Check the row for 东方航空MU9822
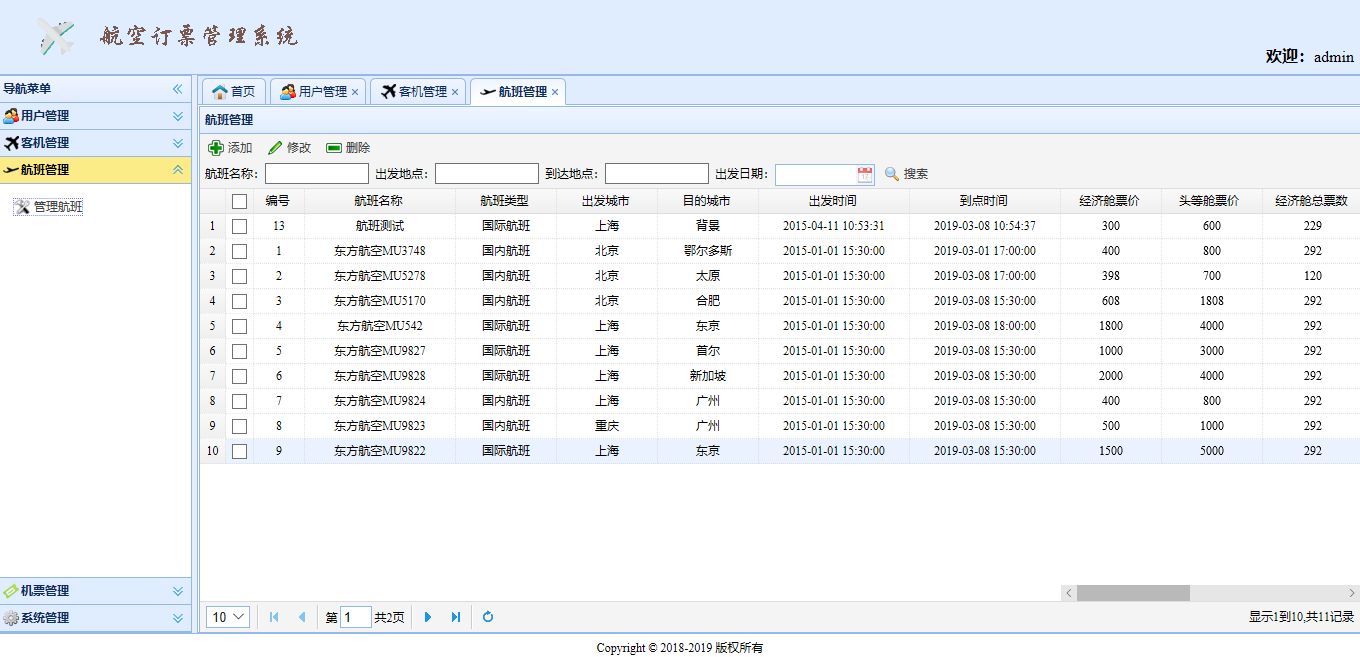Image resolution: width=1360 pixels, height=657 pixels. point(239,451)
